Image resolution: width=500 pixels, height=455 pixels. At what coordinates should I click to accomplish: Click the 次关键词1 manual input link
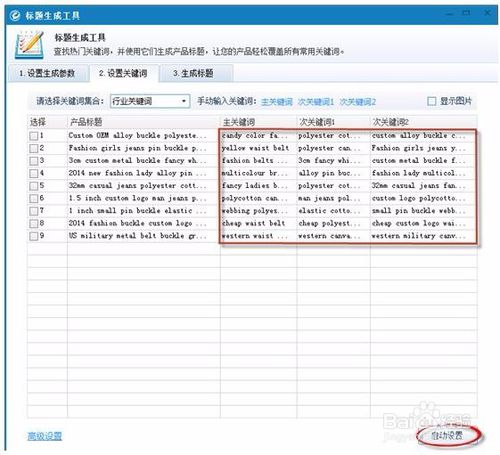coord(316,102)
